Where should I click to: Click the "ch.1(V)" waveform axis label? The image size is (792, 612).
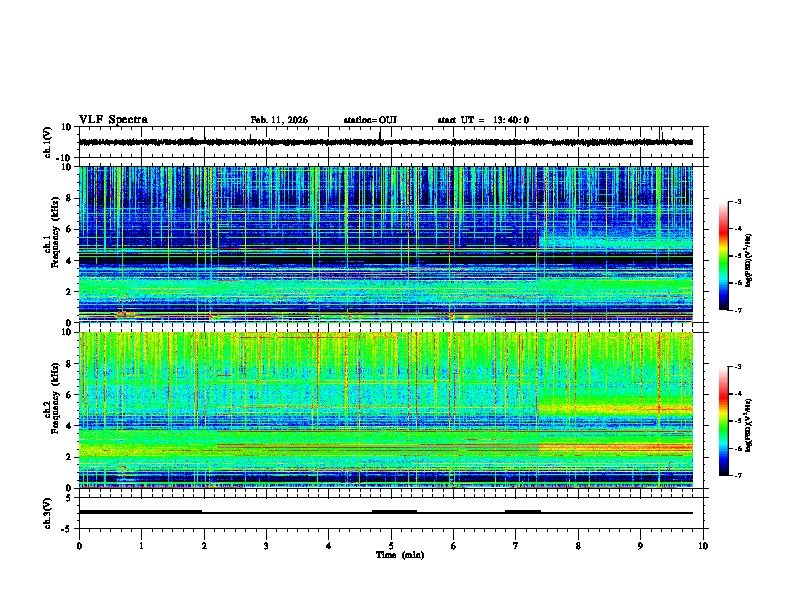tap(48, 142)
